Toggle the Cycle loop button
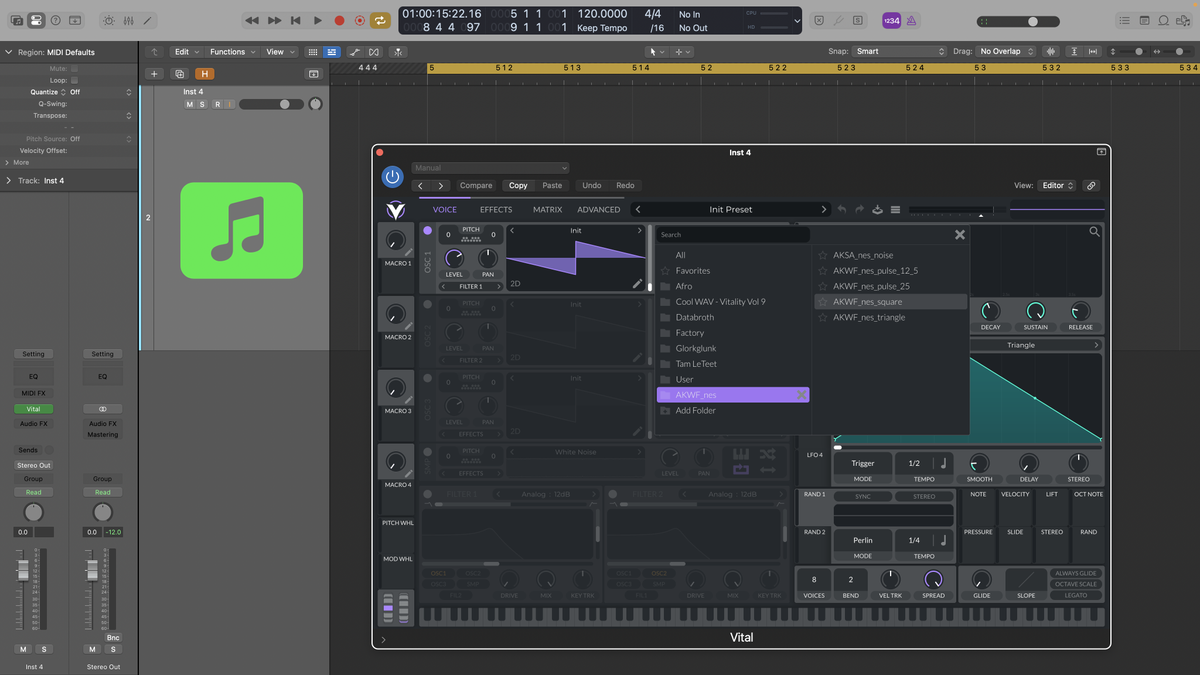This screenshot has height=675, width=1200. coord(381,20)
